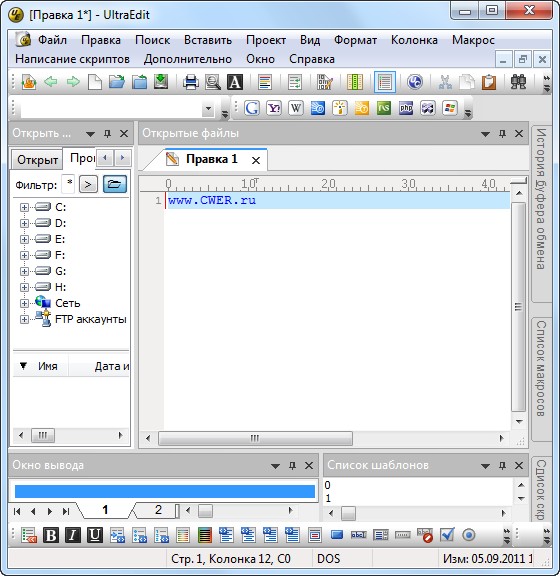Screen dimensions: 560x576
Task: Click the green Forward arrow icon
Action: [x=73, y=82]
